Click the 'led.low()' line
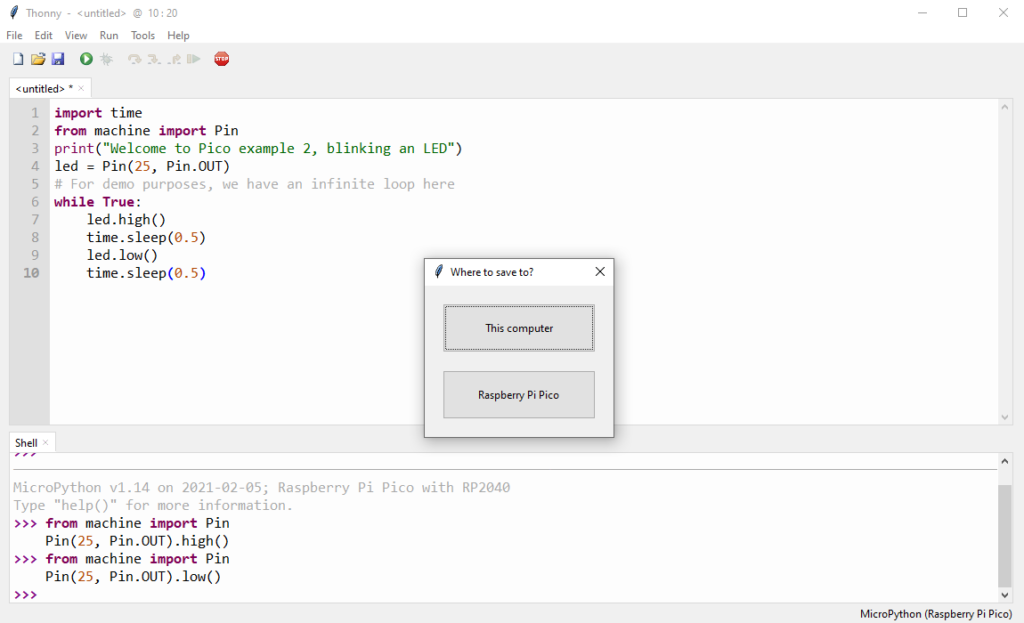 coord(122,255)
